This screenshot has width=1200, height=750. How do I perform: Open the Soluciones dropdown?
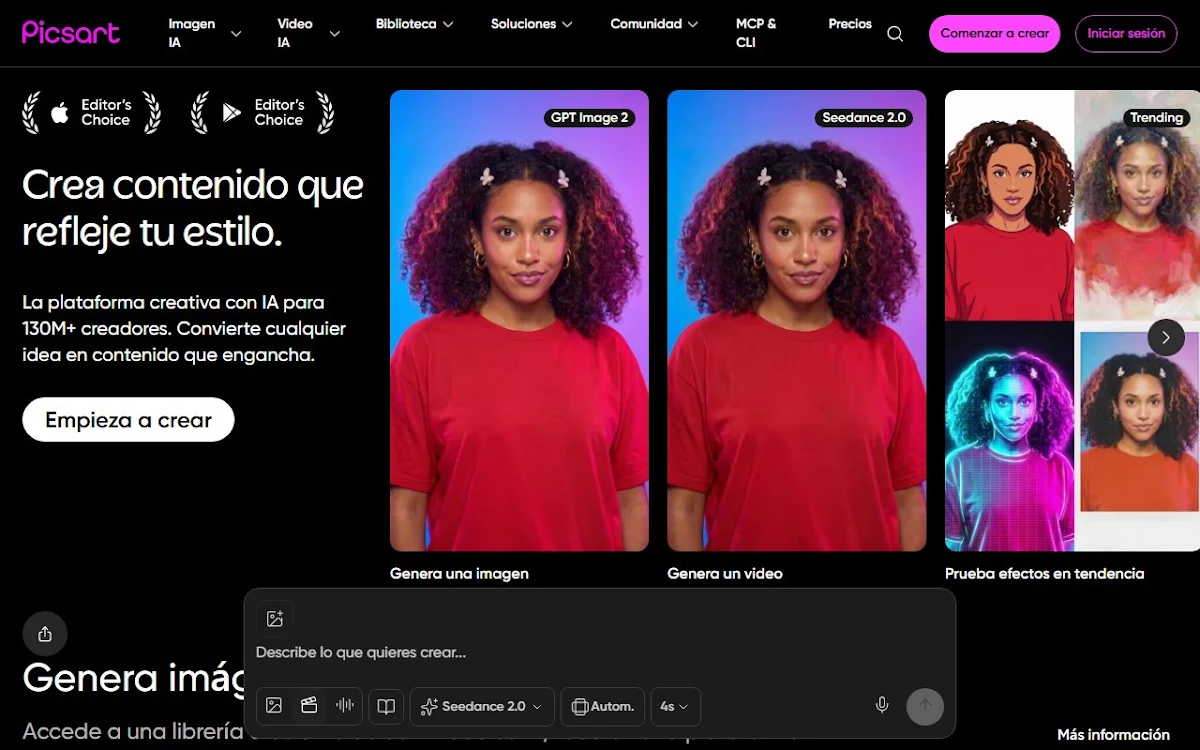click(x=531, y=24)
